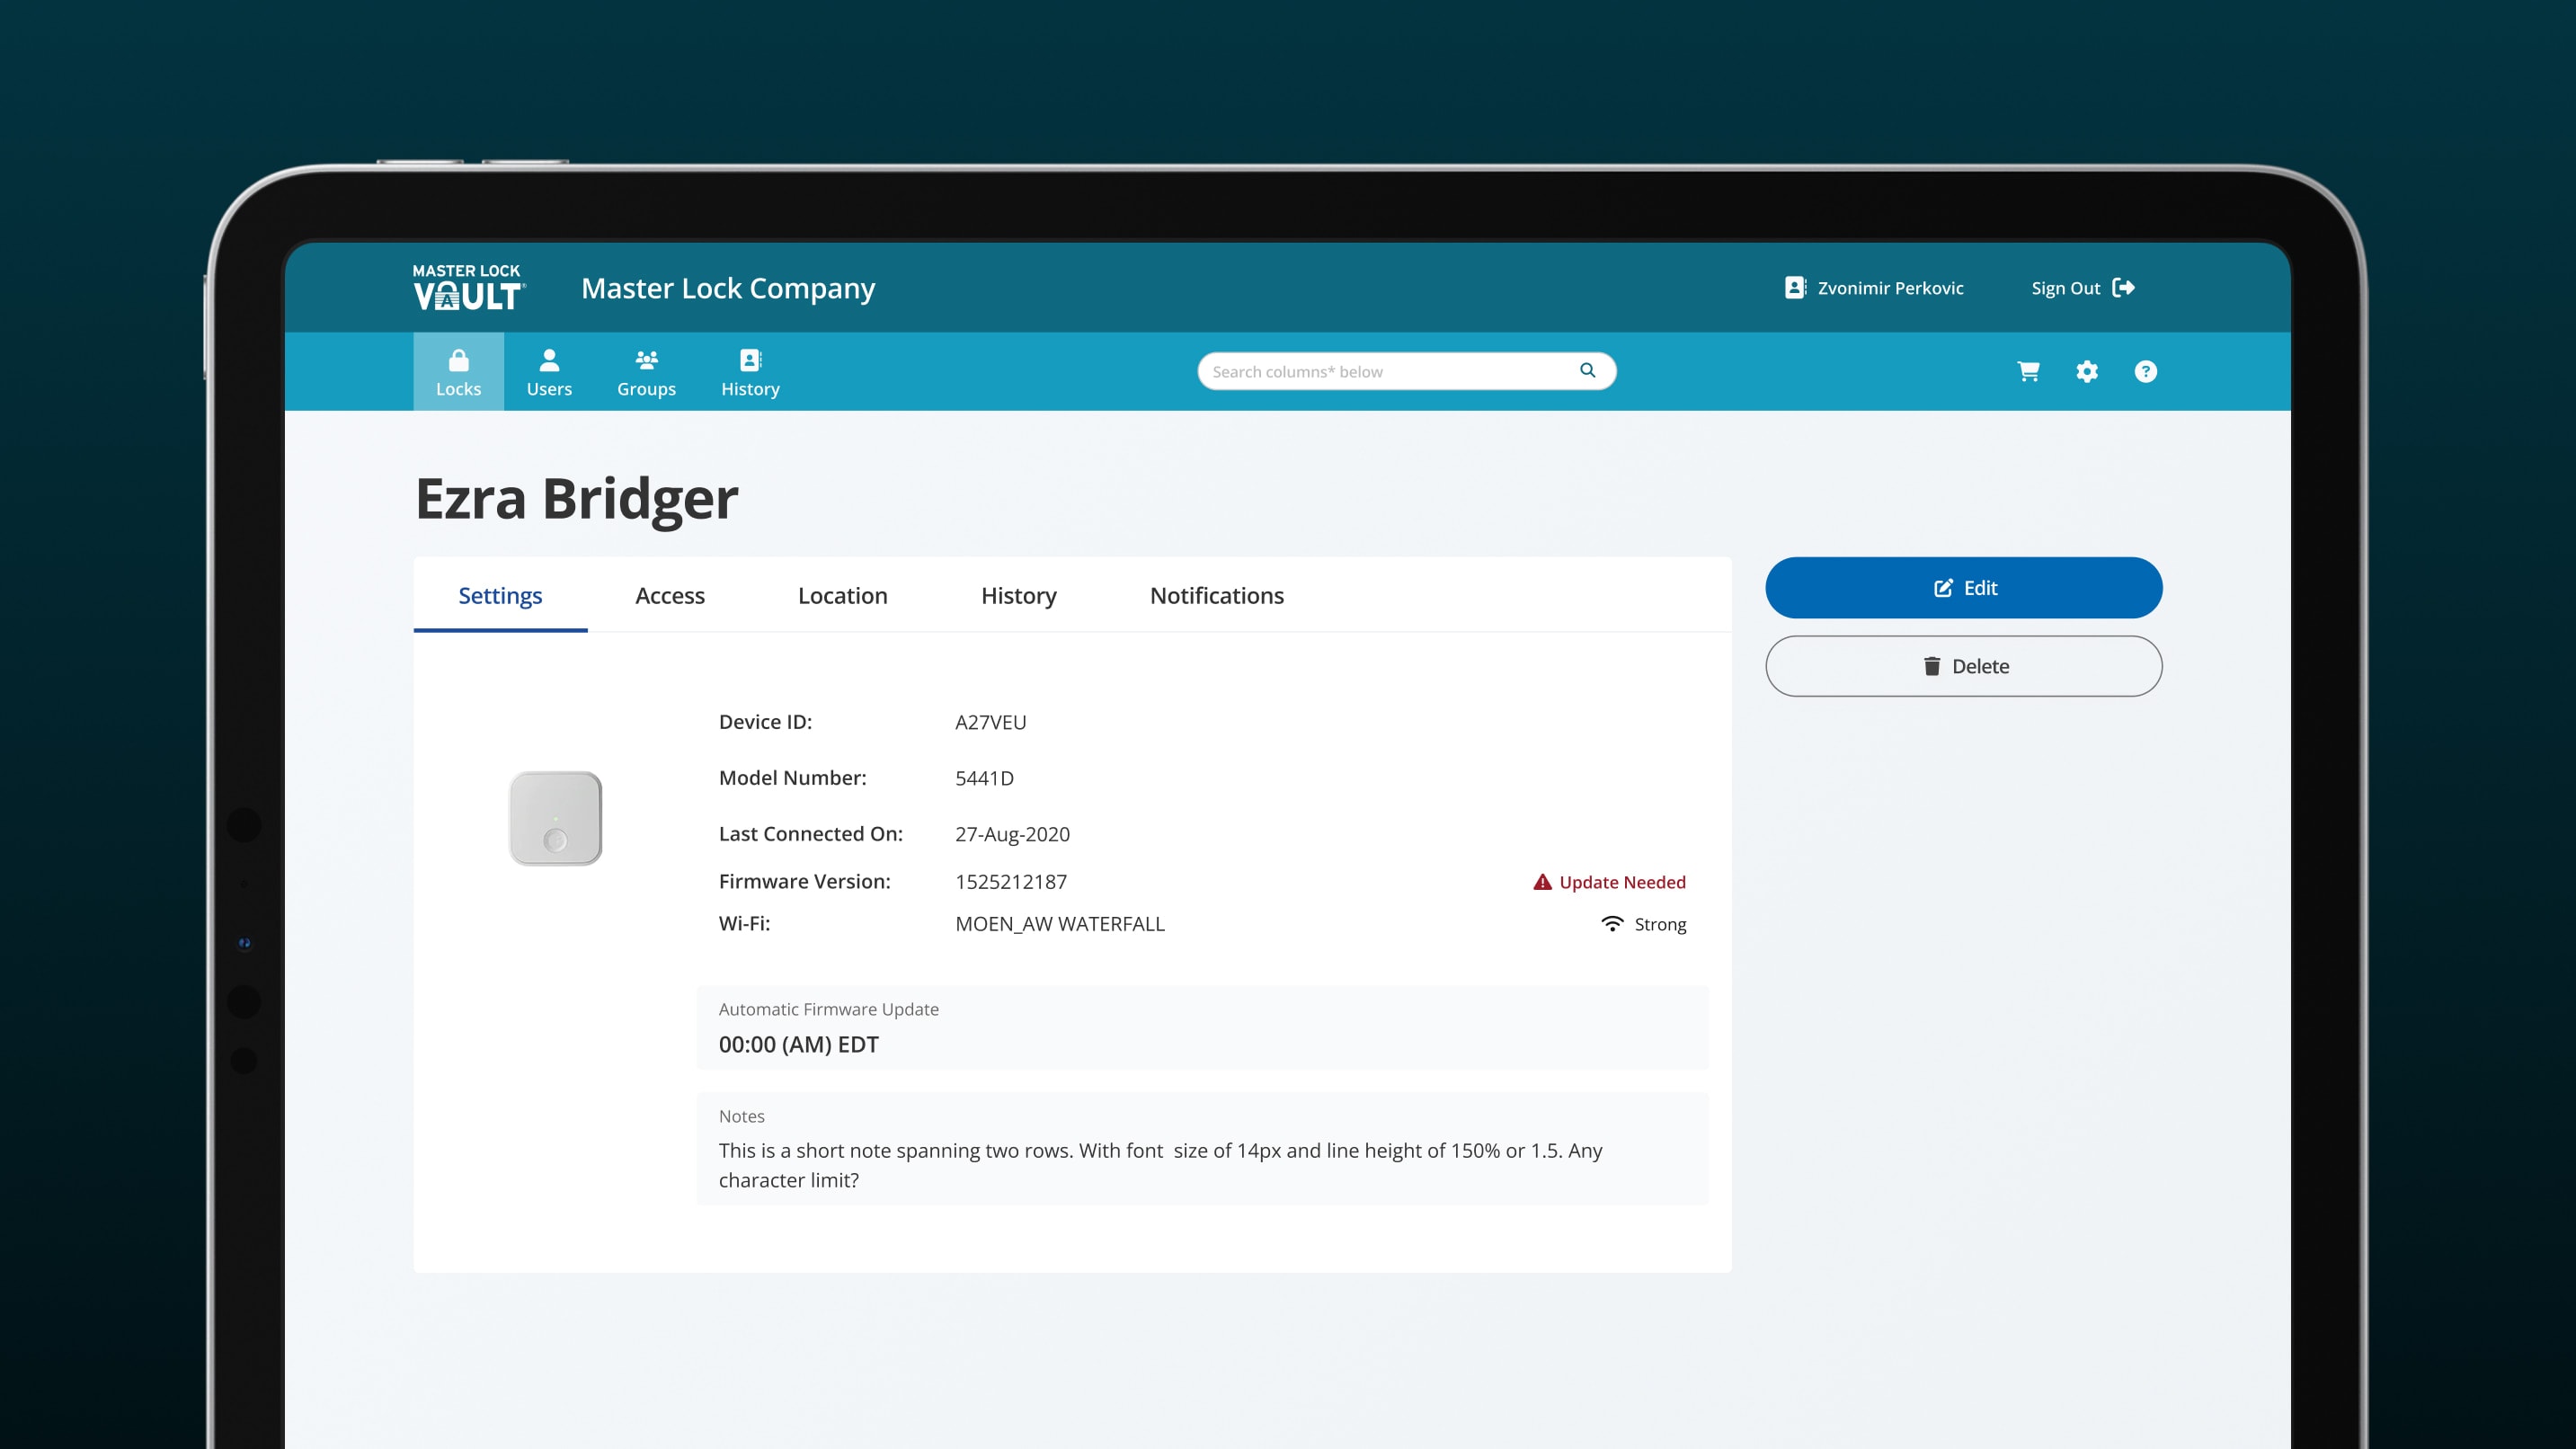The image size is (2576, 1449).
Task: Click the Delete button
Action: (x=1963, y=666)
